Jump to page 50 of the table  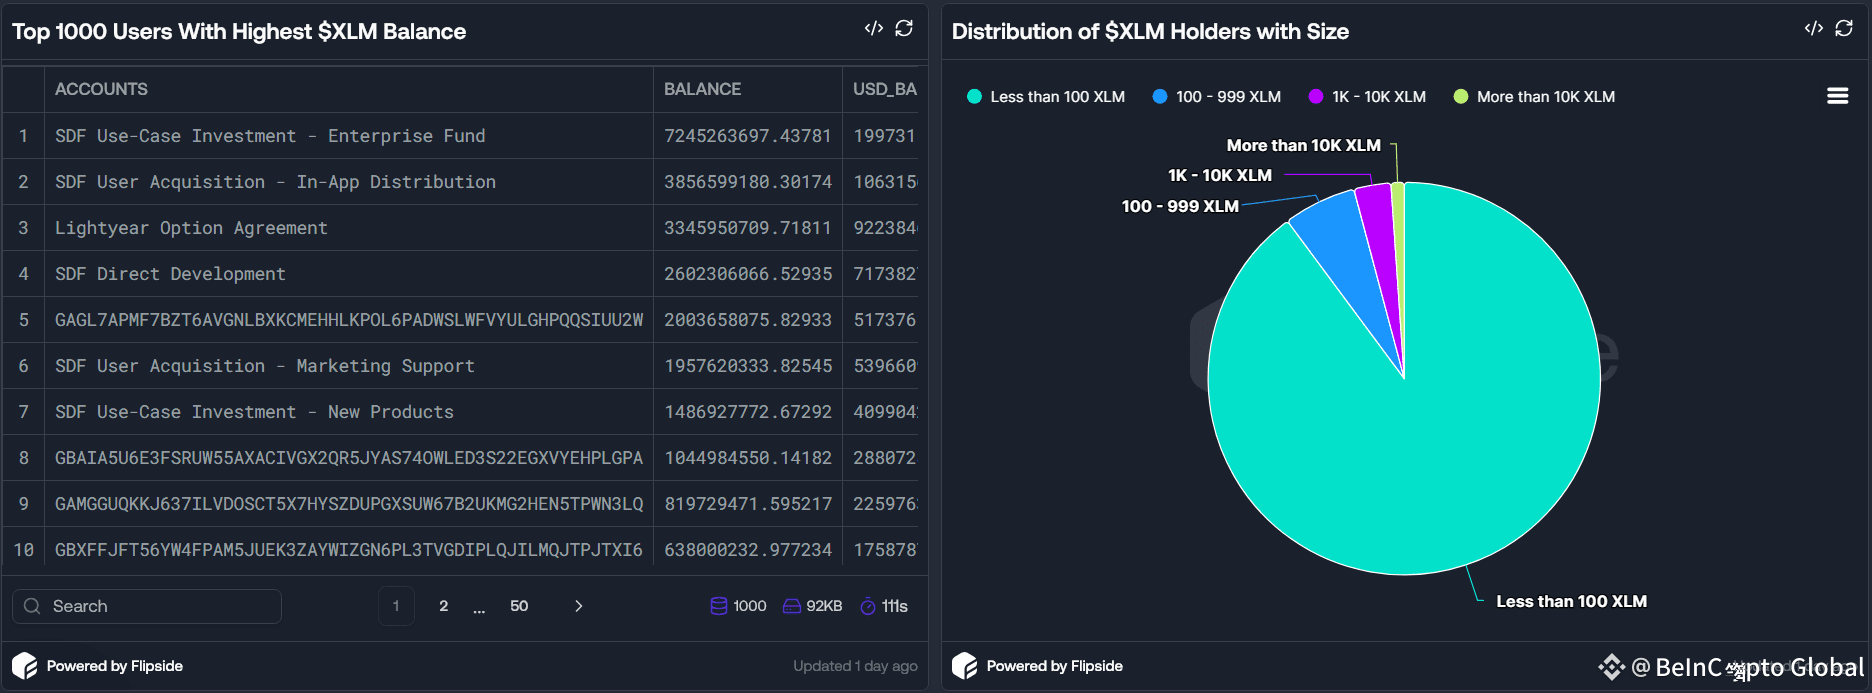519,606
